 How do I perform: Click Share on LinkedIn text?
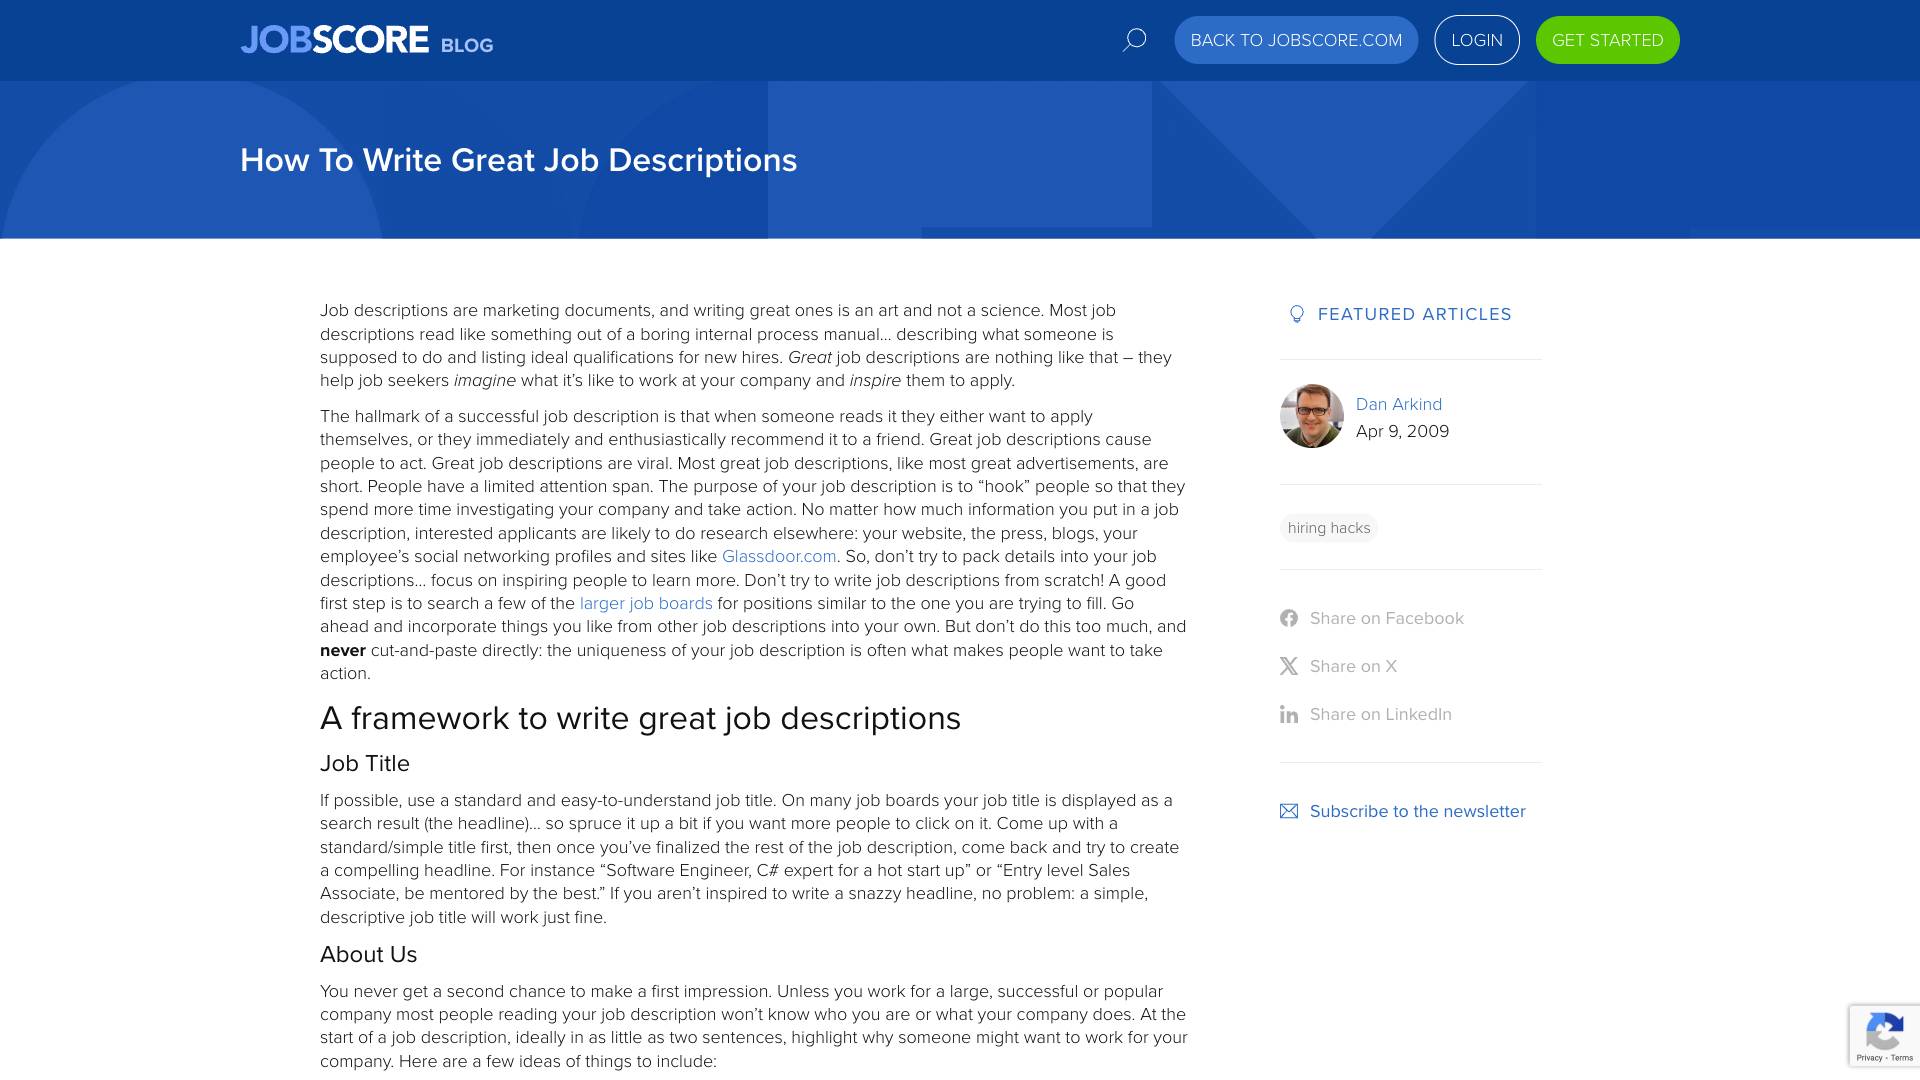(1380, 714)
